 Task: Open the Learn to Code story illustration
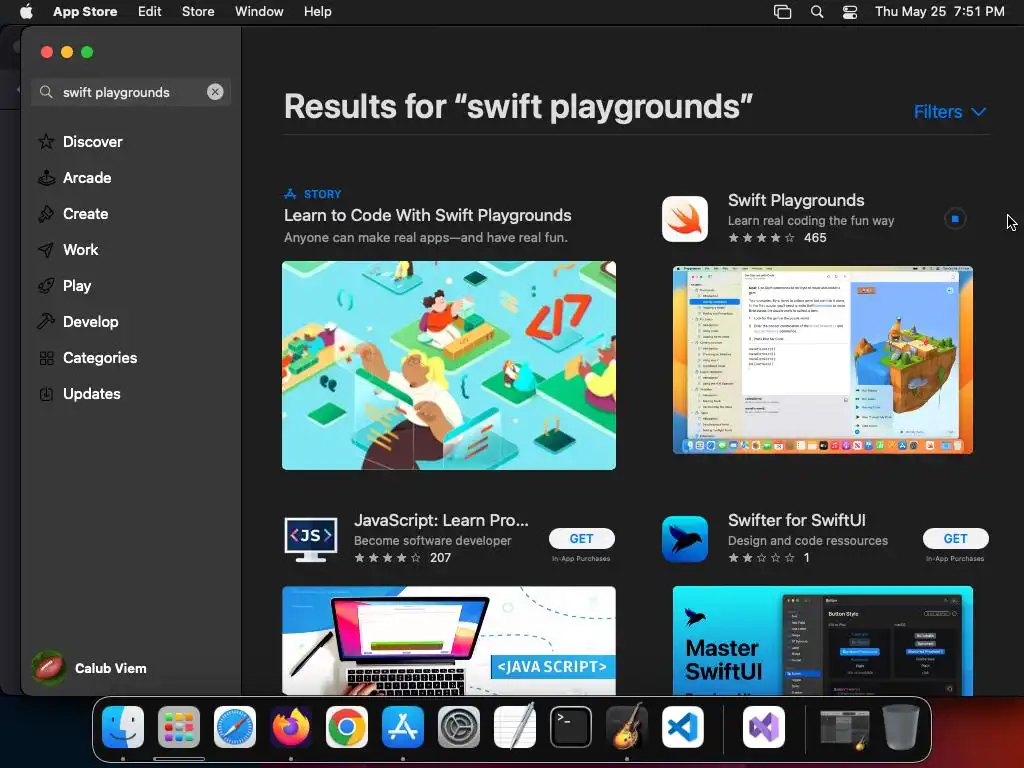click(x=449, y=365)
